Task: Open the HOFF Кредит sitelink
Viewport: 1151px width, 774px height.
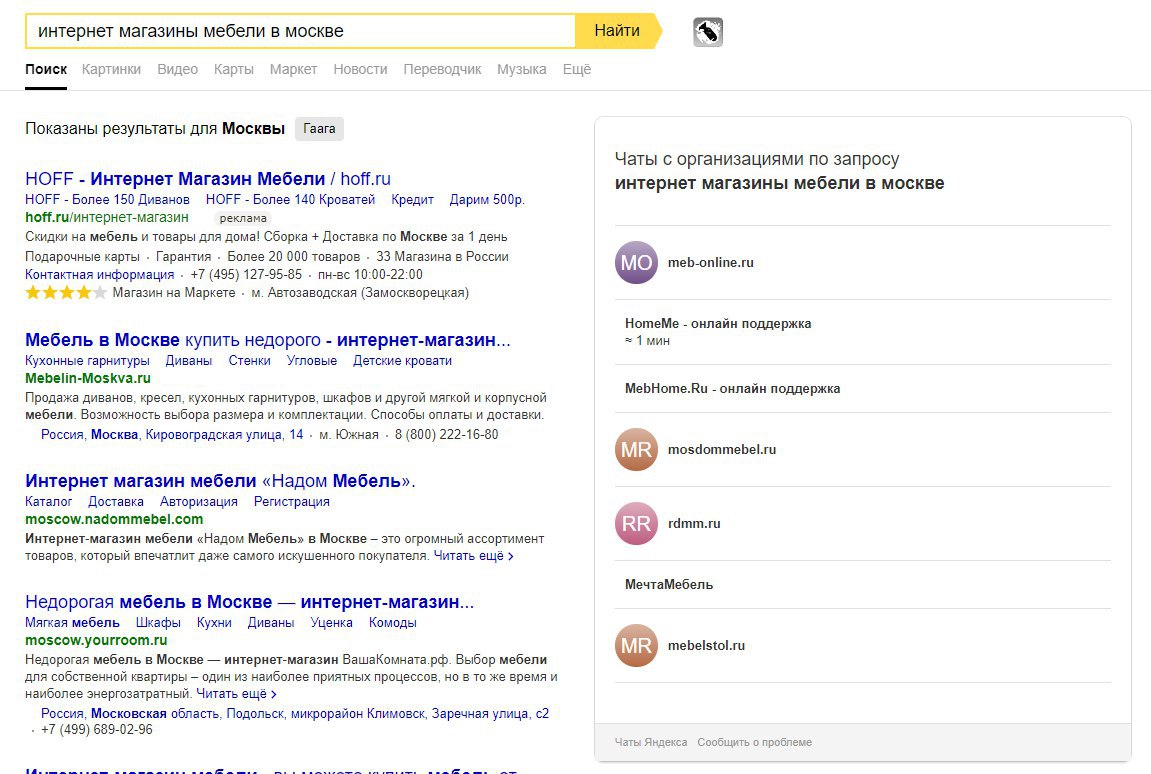Action: (413, 199)
